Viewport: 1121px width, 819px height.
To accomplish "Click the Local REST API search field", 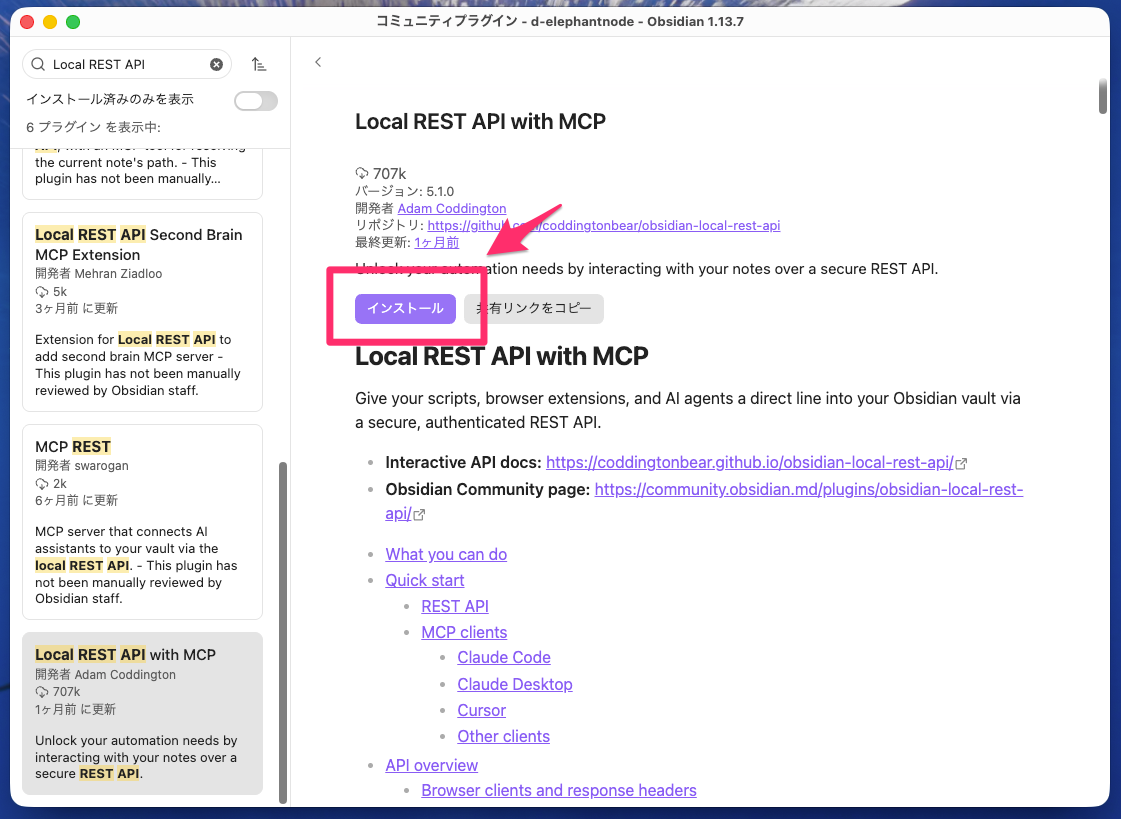I will tap(127, 64).
